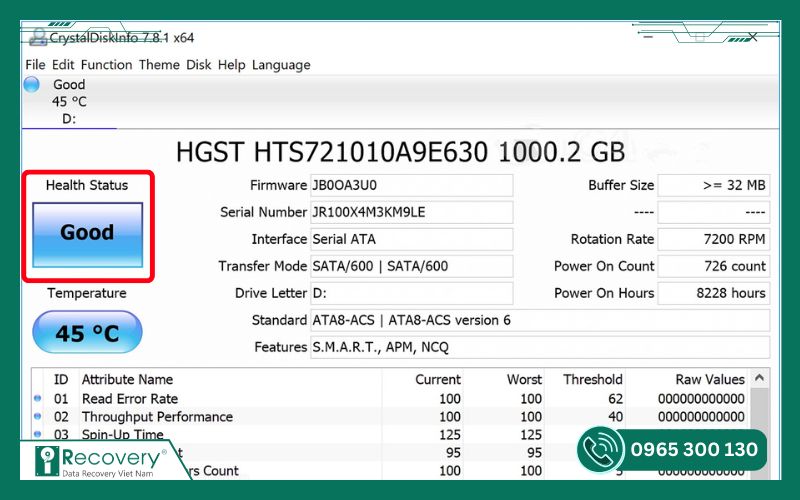The height and width of the screenshot is (500, 800).
Task: Click the 45 °C temperature button
Action: pos(87,332)
